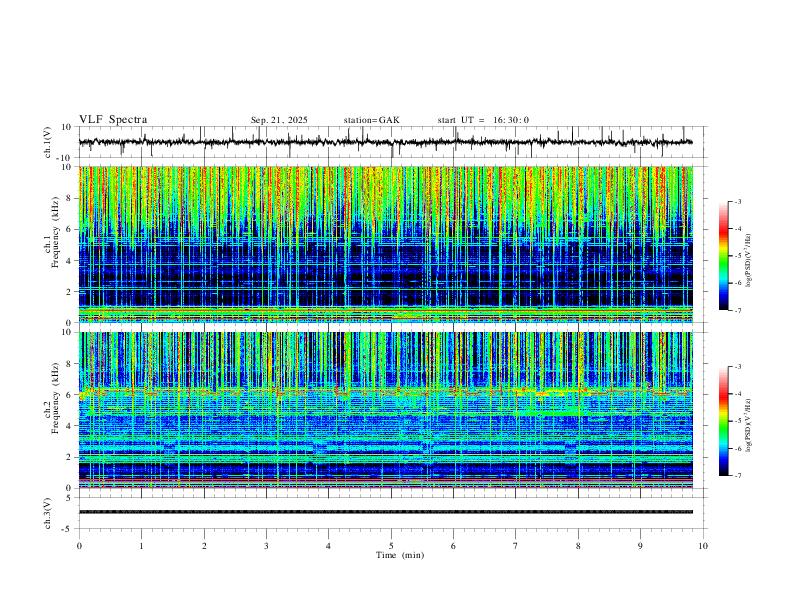Click the 'Time (min)' axis label
The height and width of the screenshot is (612, 792).
(x=400, y=555)
